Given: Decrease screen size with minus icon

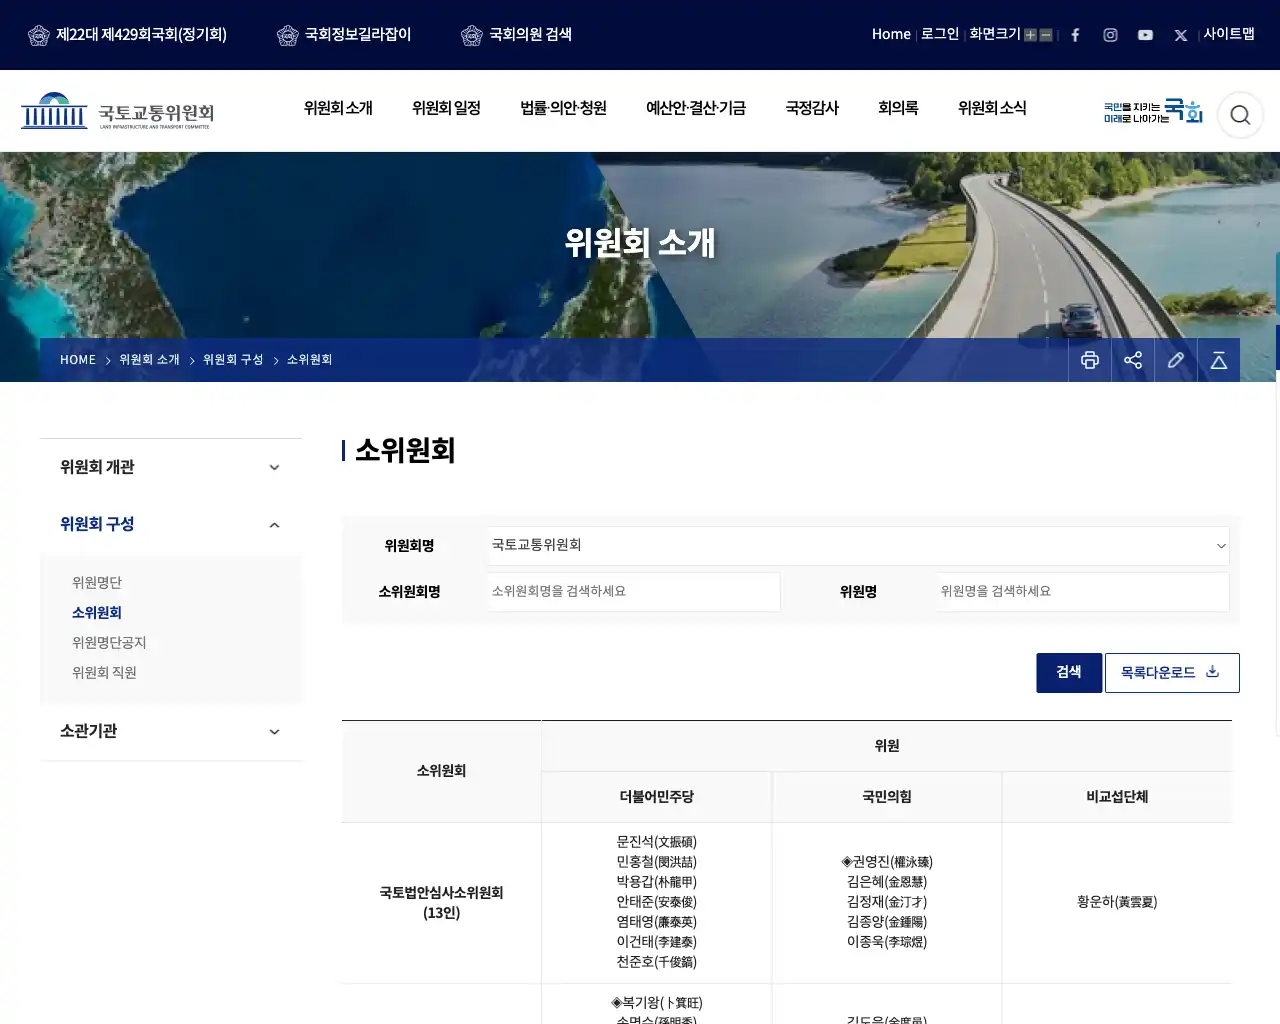Looking at the screenshot, I should click(x=1046, y=35).
